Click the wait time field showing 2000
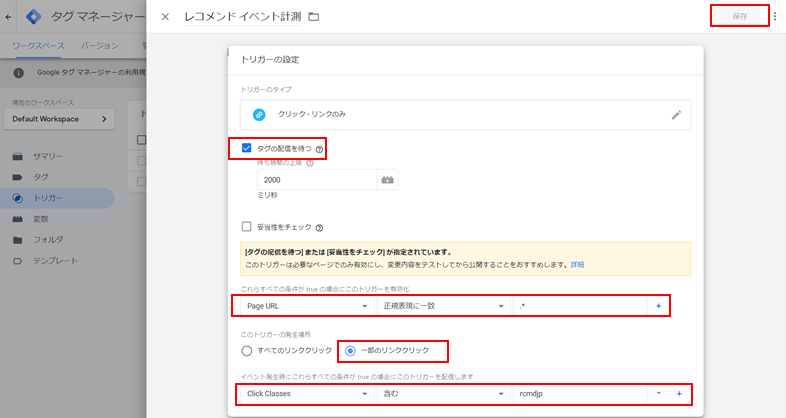This screenshot has width=786, height=418. click(317, 179)
